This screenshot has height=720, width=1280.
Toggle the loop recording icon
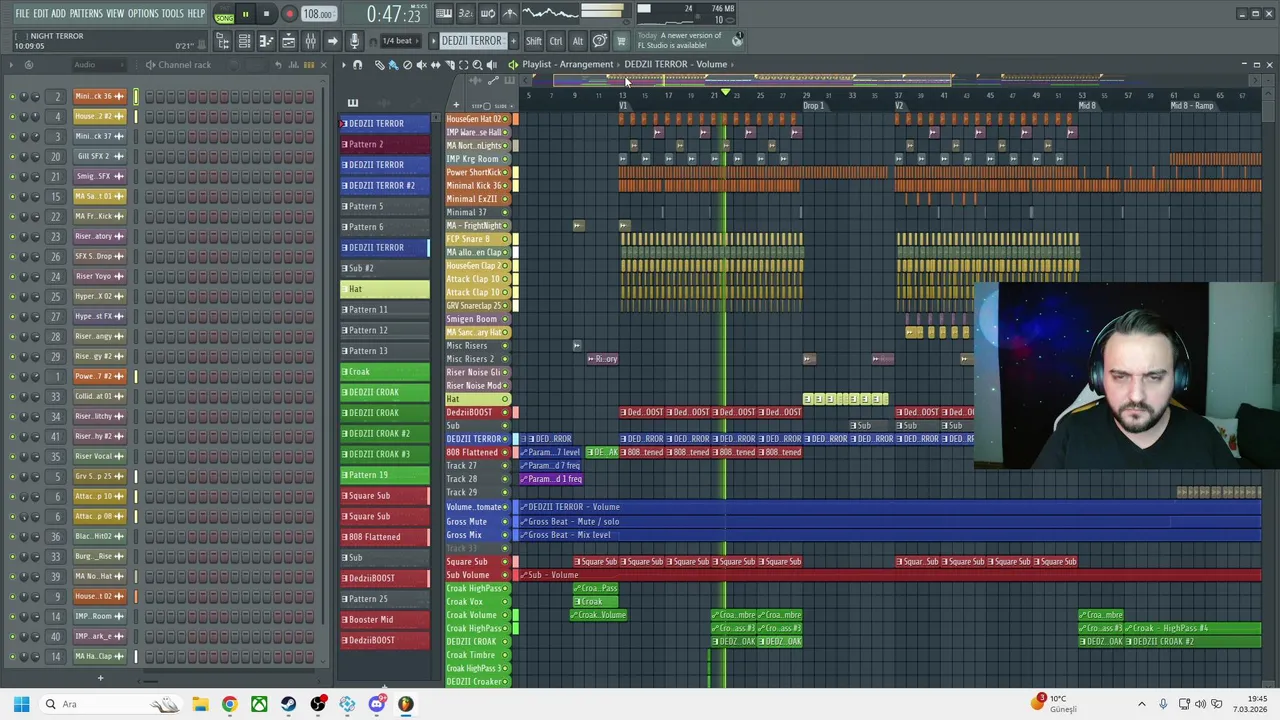[x=488, y=14]
